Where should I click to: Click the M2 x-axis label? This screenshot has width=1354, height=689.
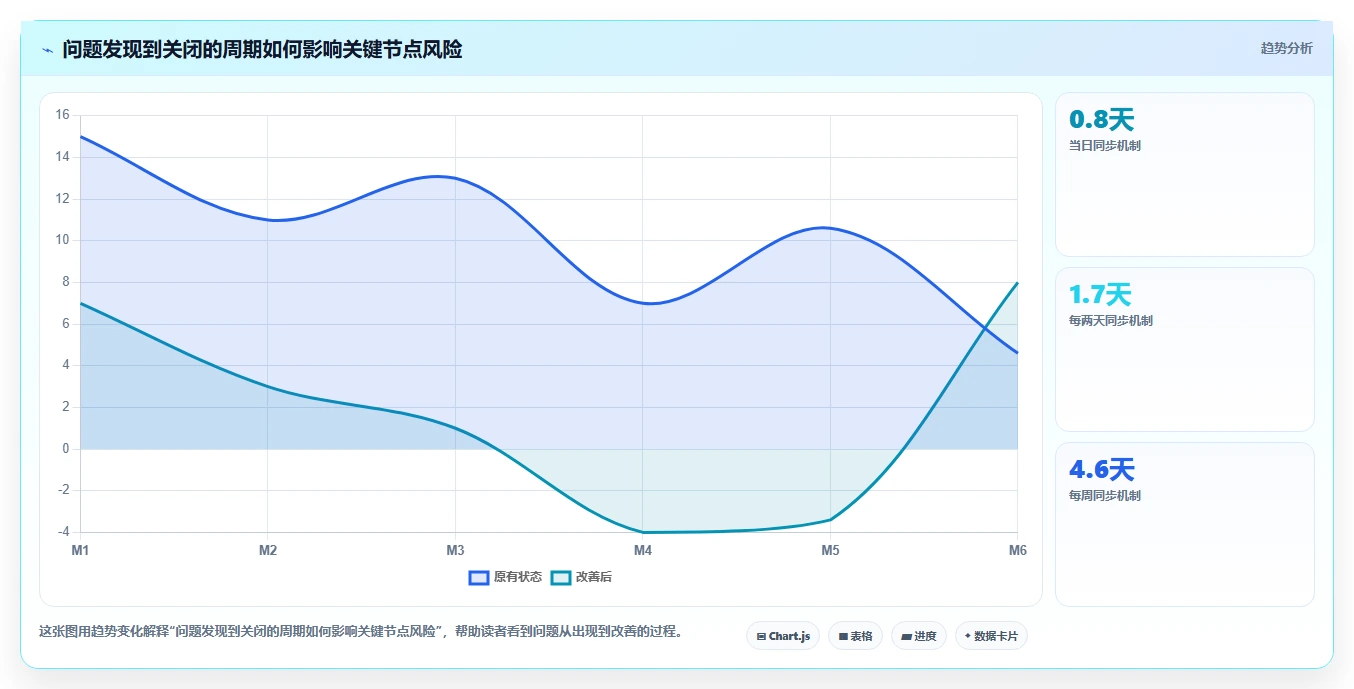(268, 550)
